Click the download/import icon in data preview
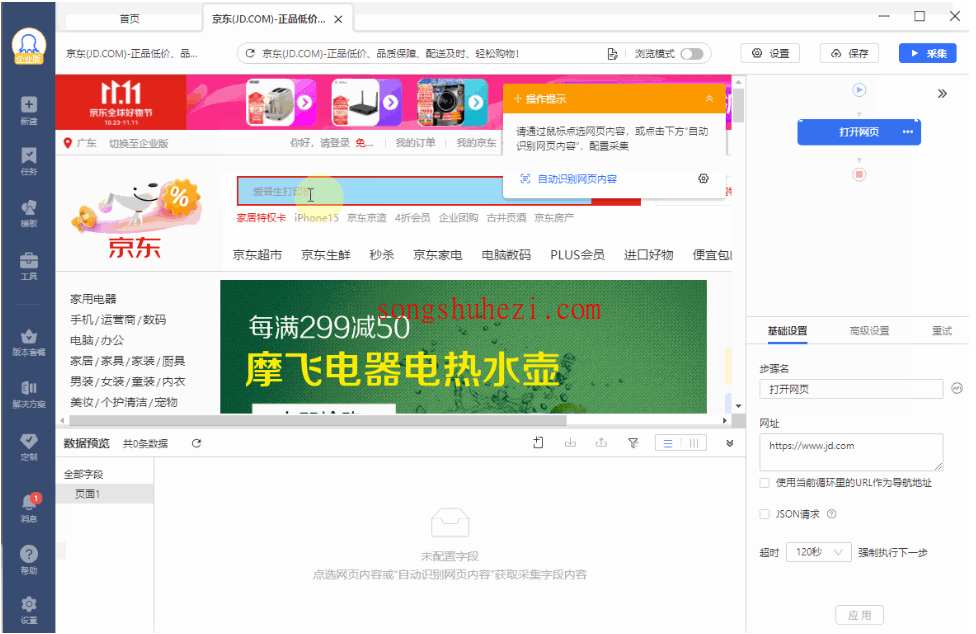 point(570,443)
